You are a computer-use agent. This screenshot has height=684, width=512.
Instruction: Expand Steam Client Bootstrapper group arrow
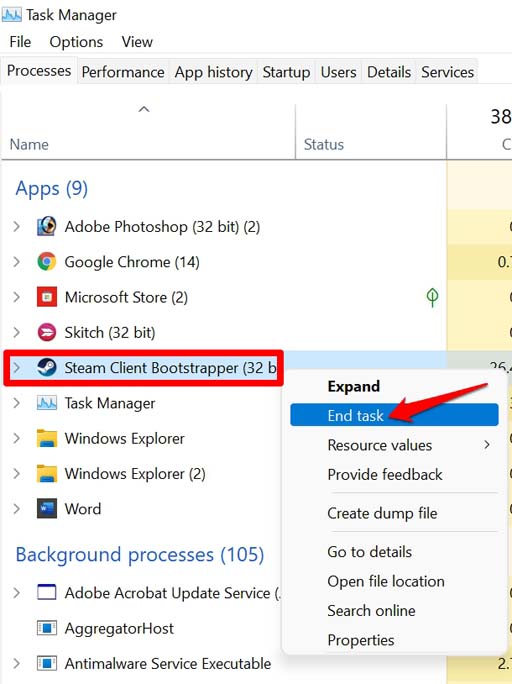pos(17,368)
